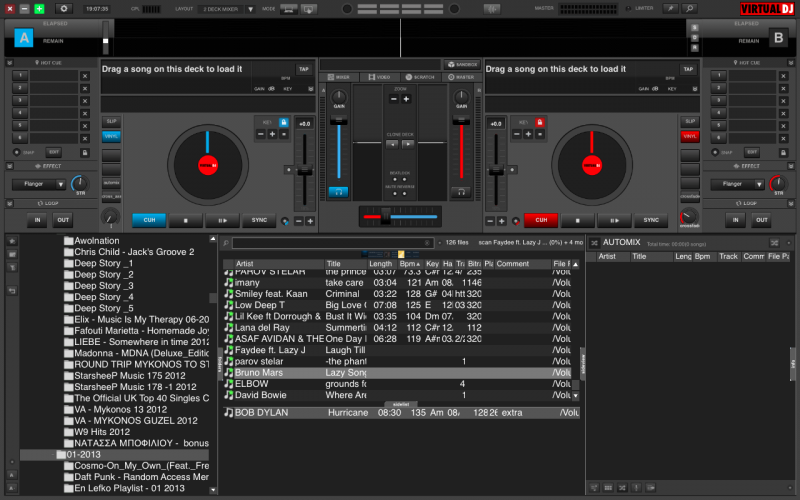Image resolution: width=800 pixels, height=500 pixels.
Task: Click deck B Cue button
Action: 541,220
